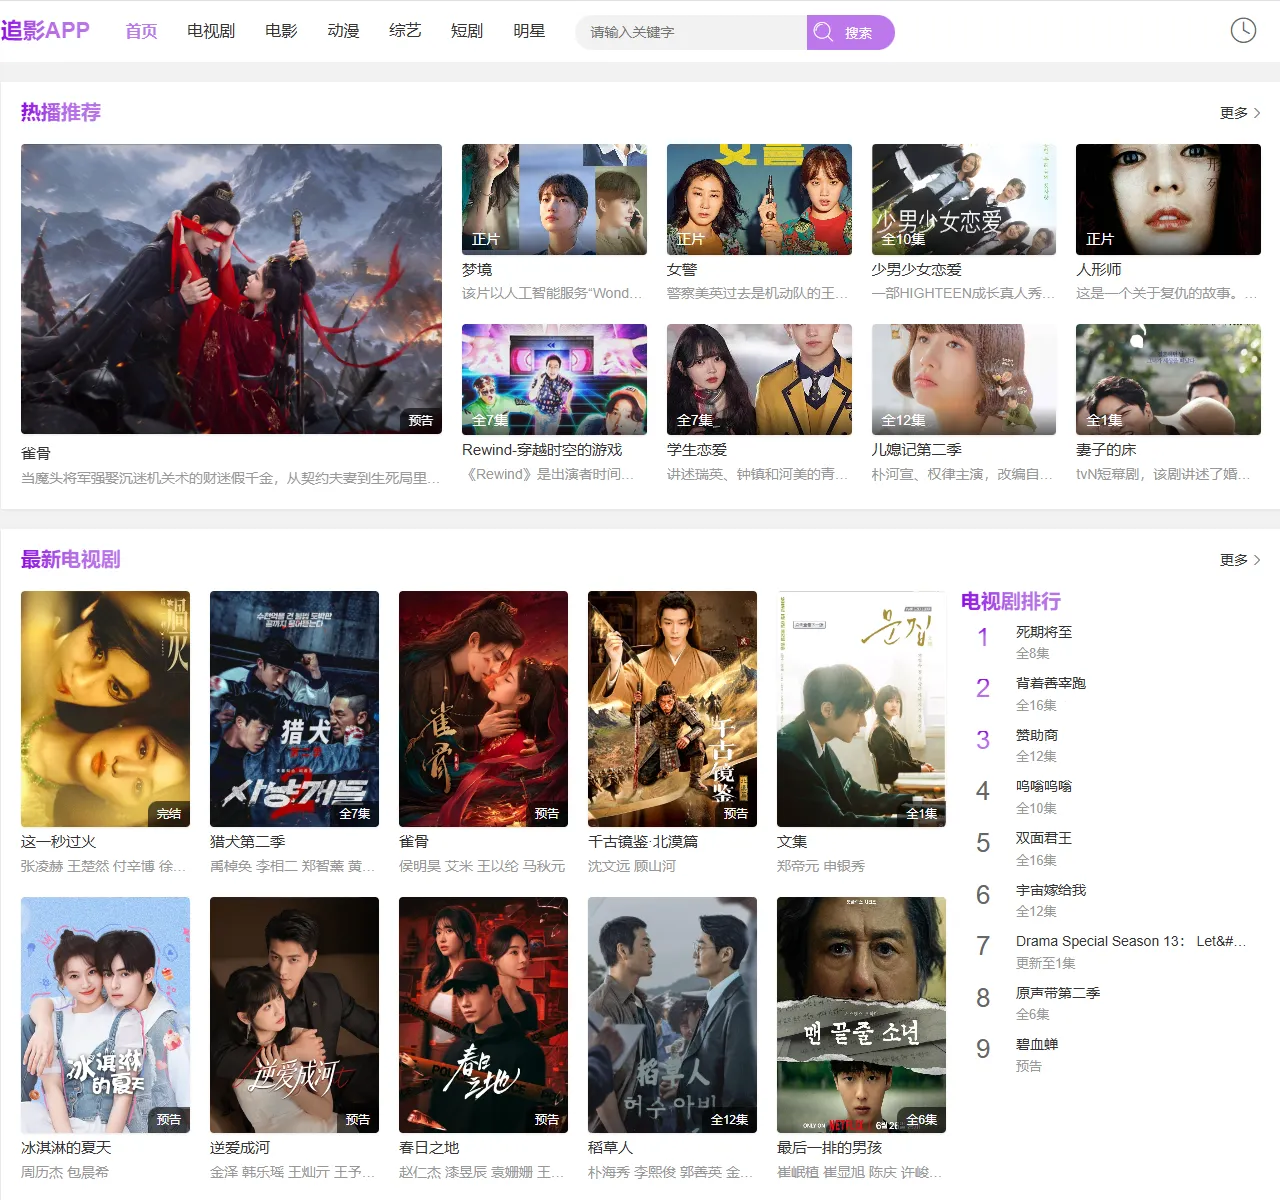Click description starting 当魔头将军强娶沉迷机关术

coord(231,478)
